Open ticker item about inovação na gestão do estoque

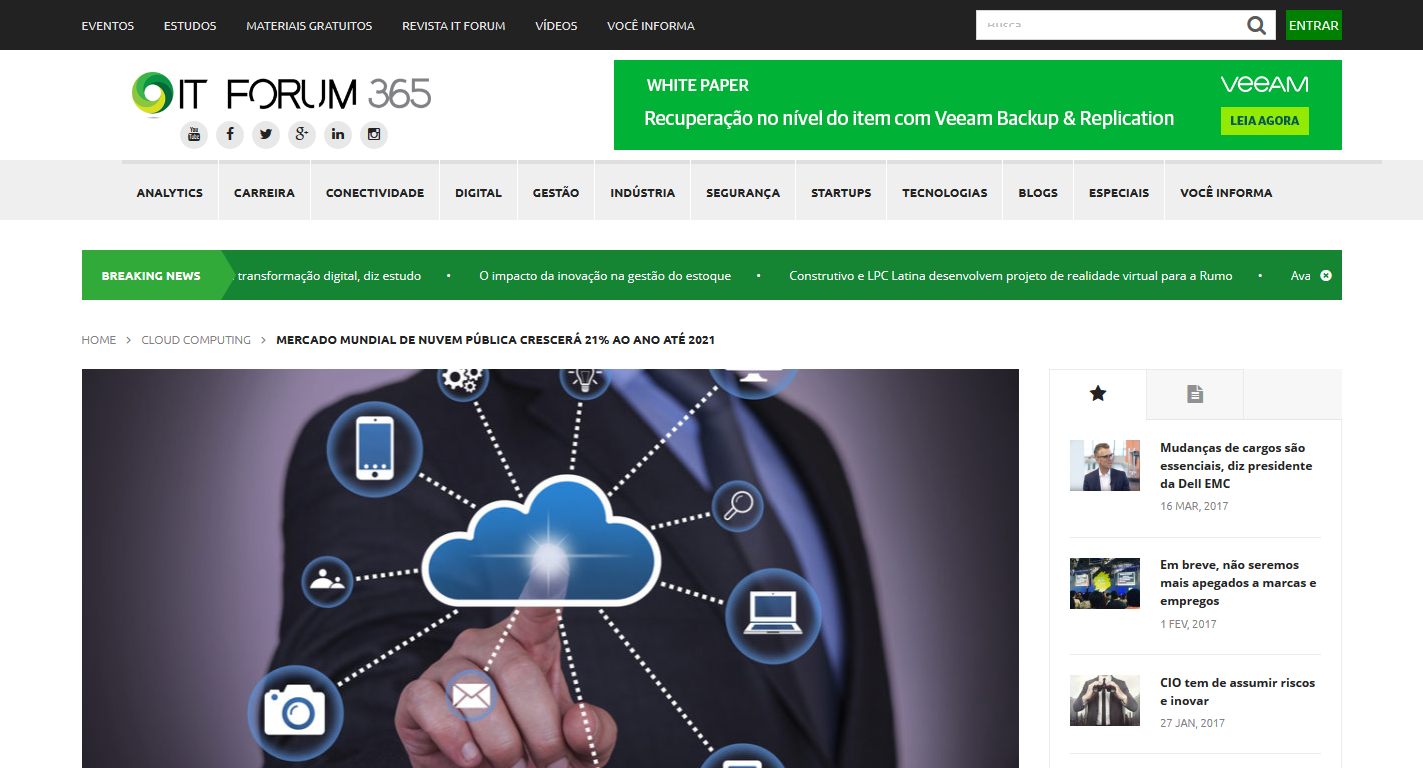coord(605,276)
